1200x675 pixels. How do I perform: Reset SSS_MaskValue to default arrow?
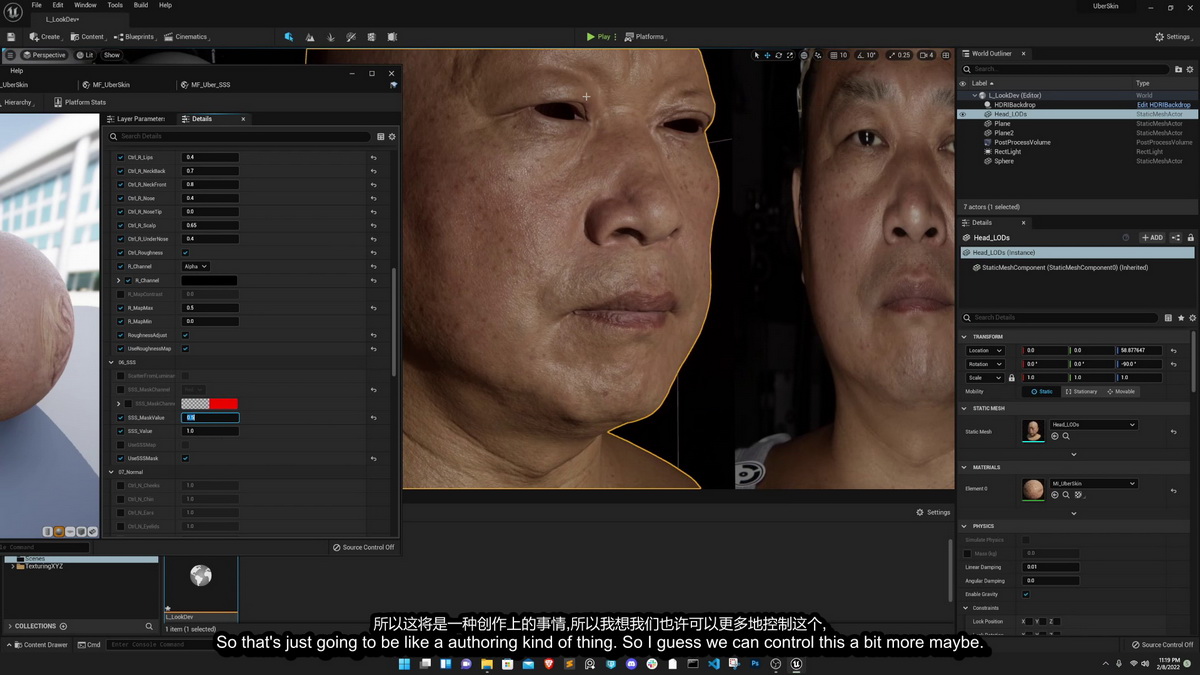[x=374, y=417]
